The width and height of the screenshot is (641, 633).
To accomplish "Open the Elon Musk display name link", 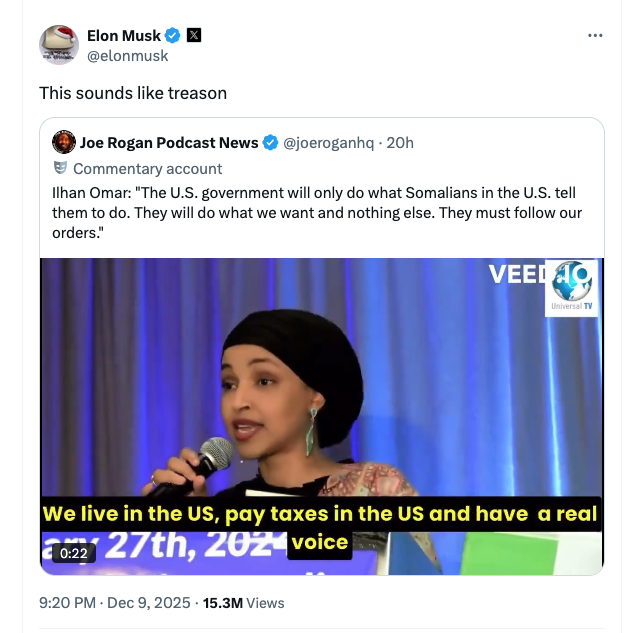I will [124, 36].
